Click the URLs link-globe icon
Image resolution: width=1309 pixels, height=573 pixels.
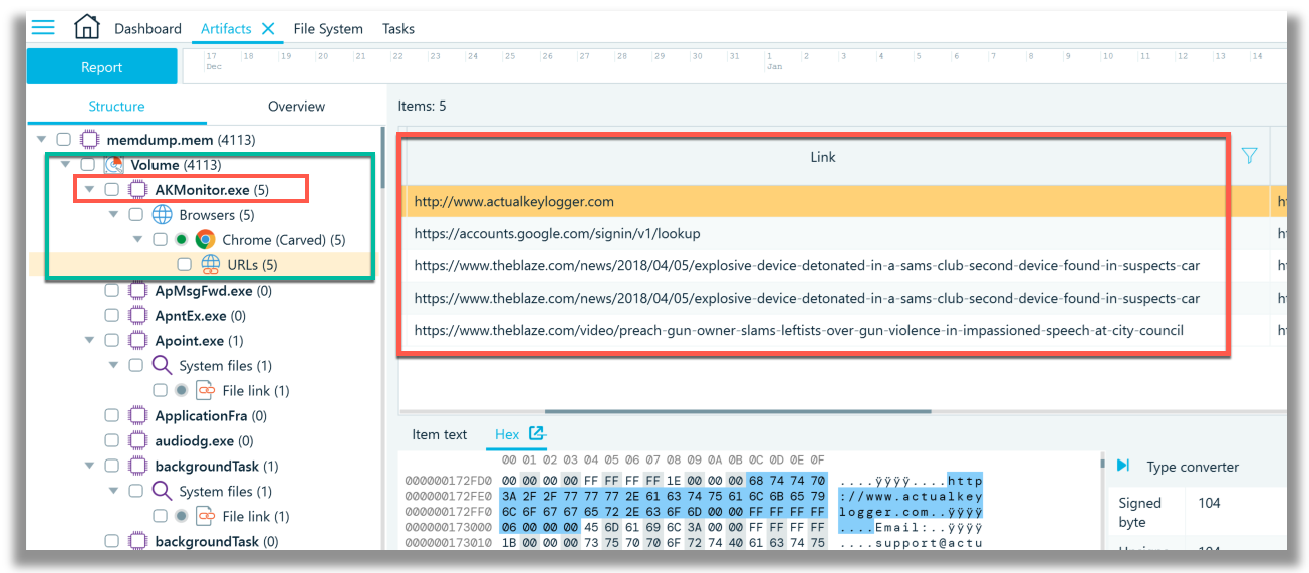pyautogui.click(x=211, y=265)
